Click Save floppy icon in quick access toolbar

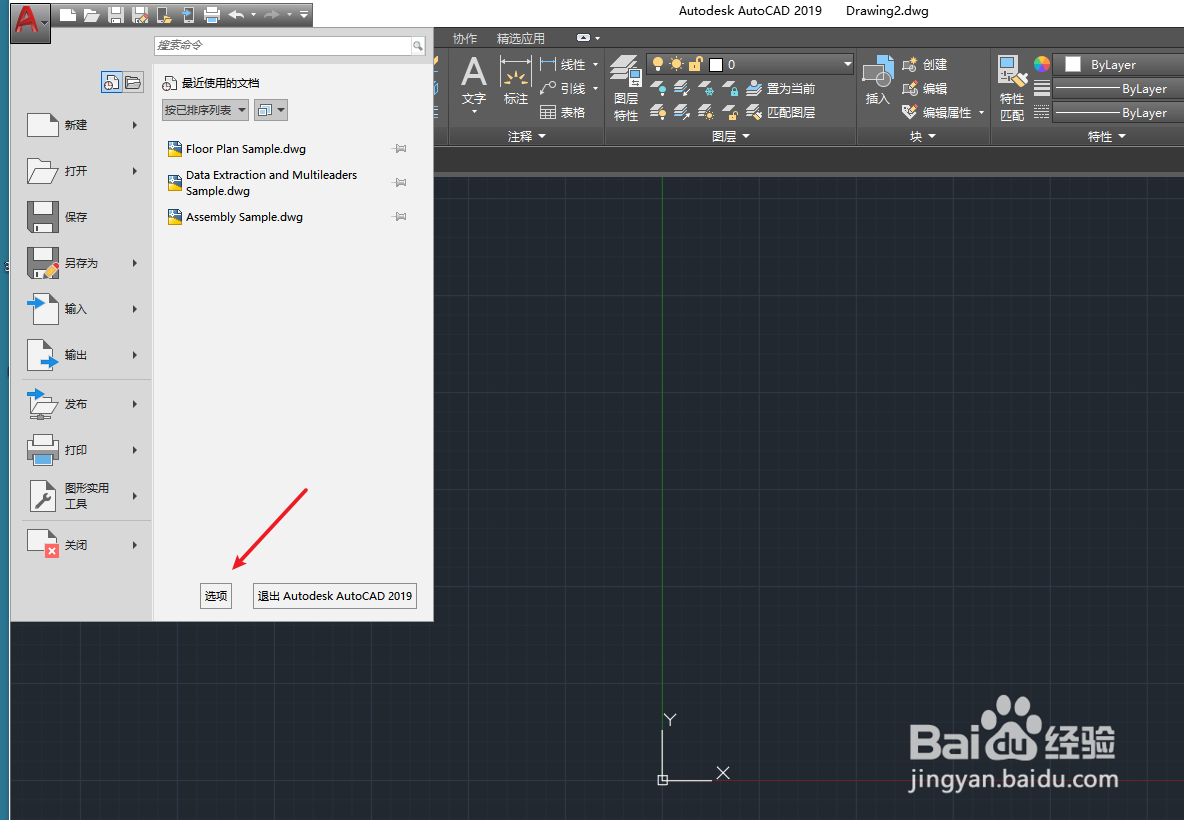(x=116, y=14)
